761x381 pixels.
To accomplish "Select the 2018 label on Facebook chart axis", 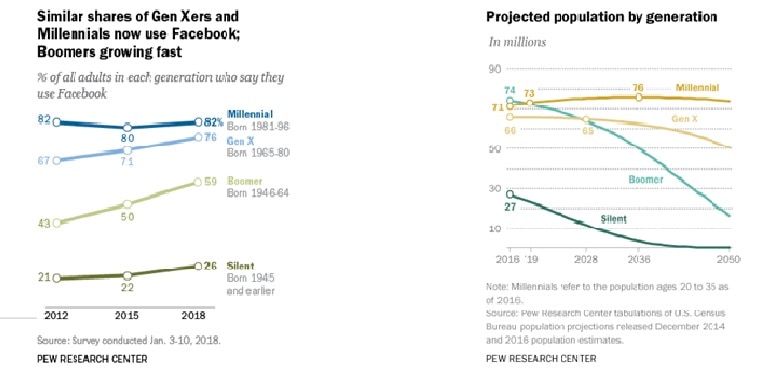I will pos(193,315).
